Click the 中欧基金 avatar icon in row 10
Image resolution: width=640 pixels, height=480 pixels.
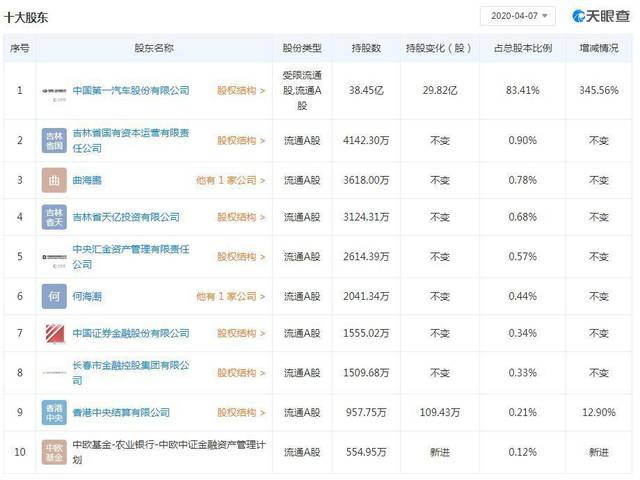pos(54,452)
